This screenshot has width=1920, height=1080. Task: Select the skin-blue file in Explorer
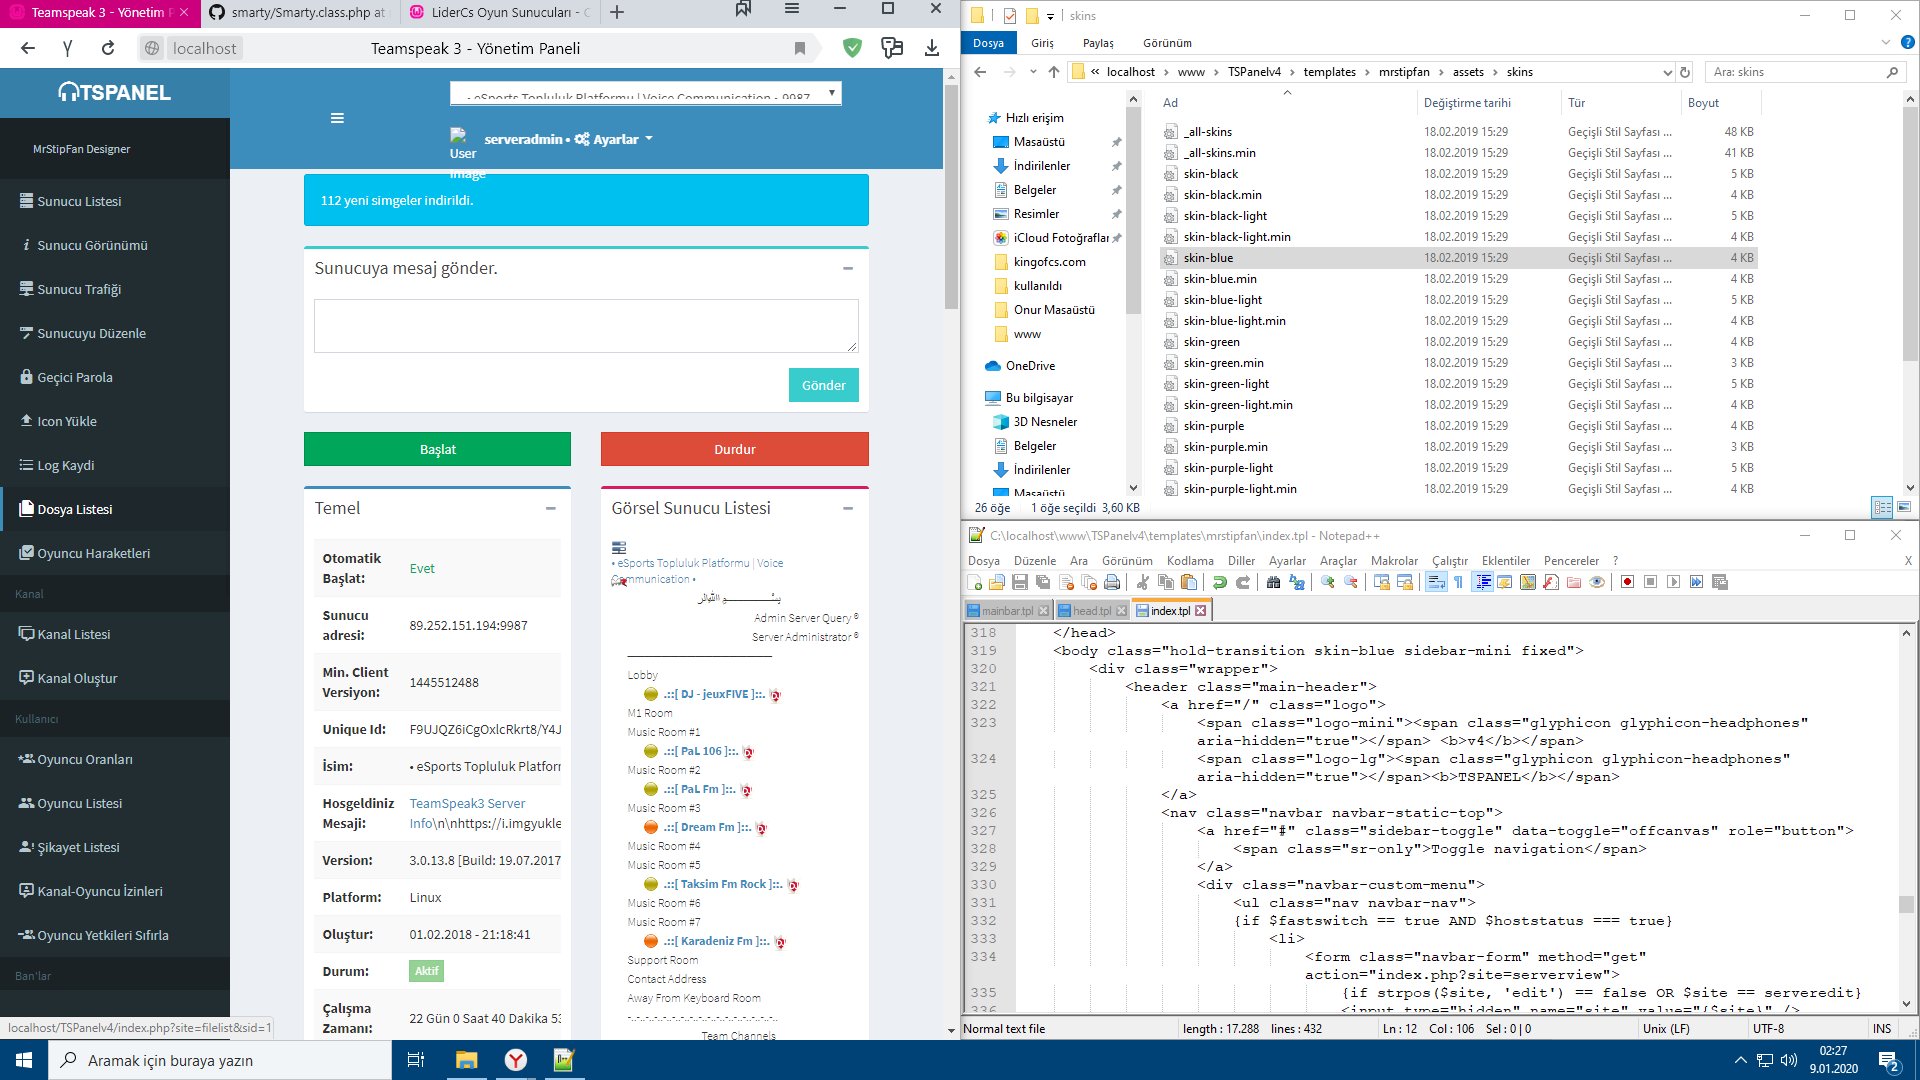pyautogui.click(x=1458, y=258)
